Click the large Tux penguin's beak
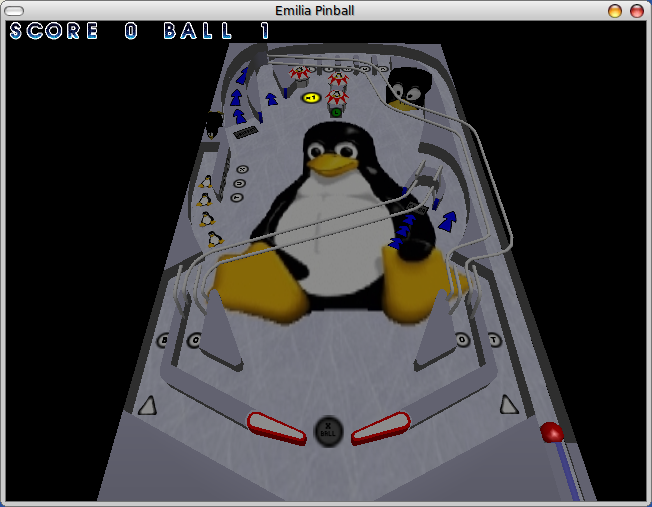 click(327, 163)
